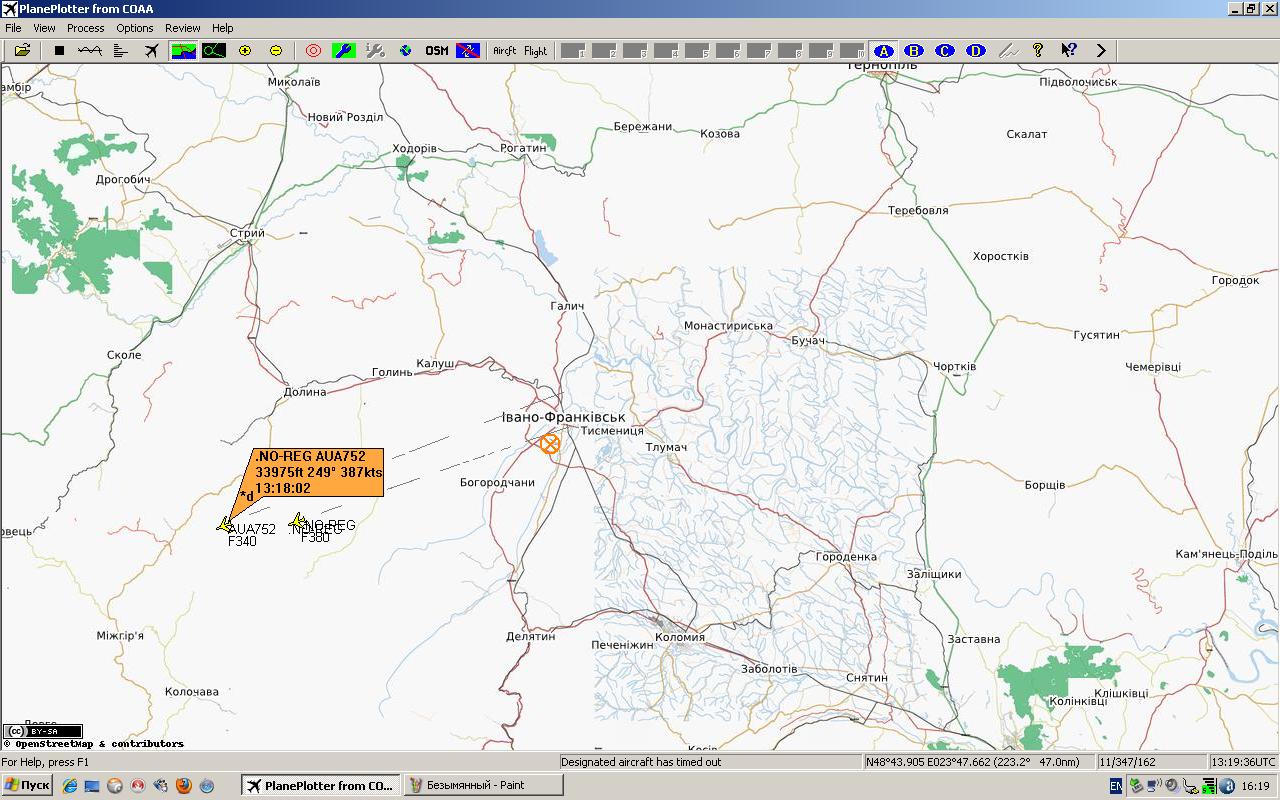1280x800 pixels.
Task: Open the Help menu
Action: [223, 28]
